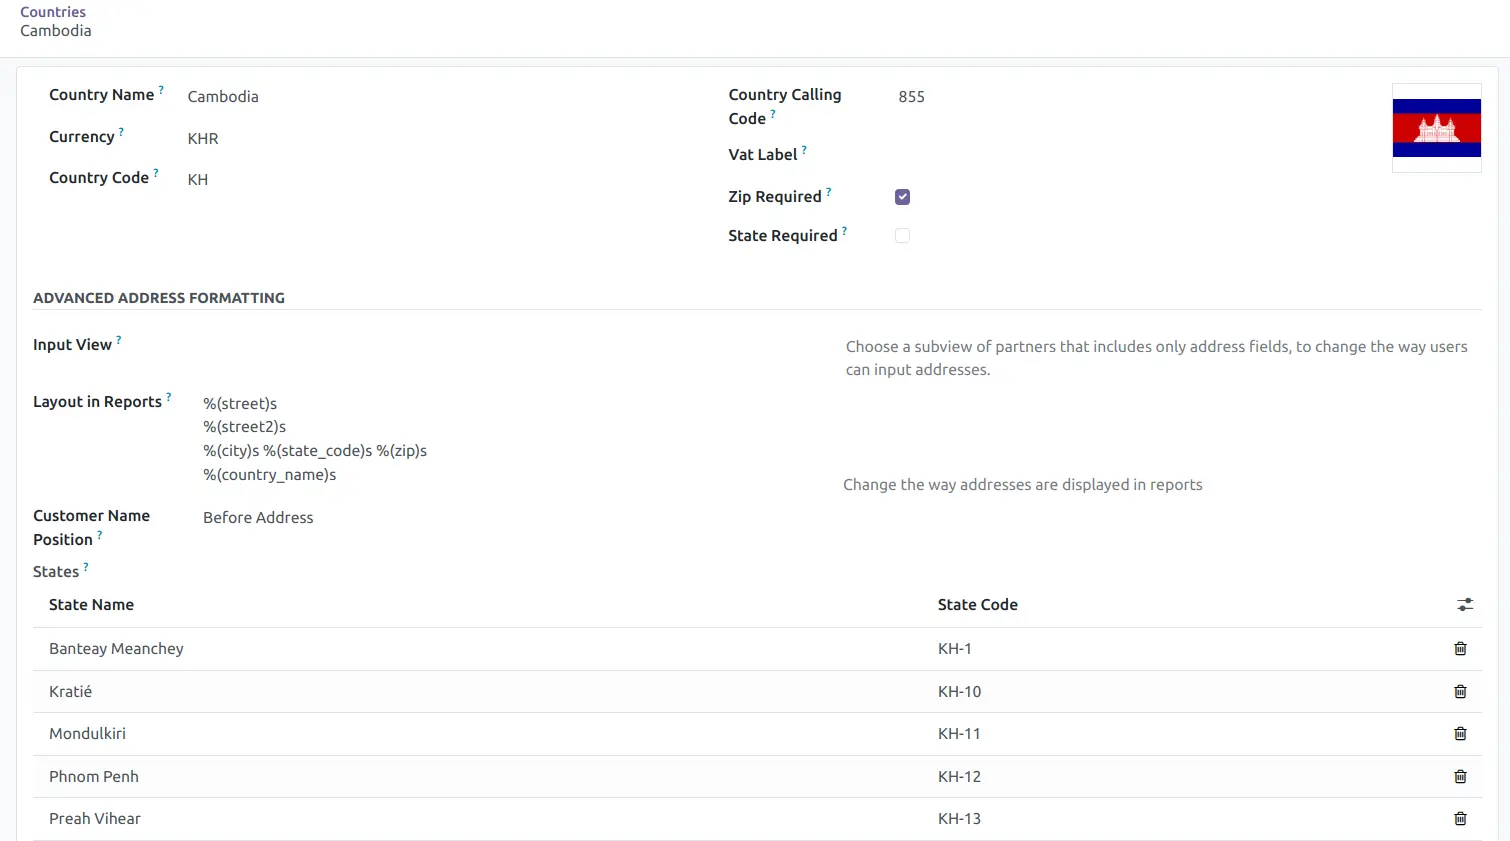Delete the Kratié state row
Screen dimensions: 1510x841
pyautogui.click(x=1460, y=692)
